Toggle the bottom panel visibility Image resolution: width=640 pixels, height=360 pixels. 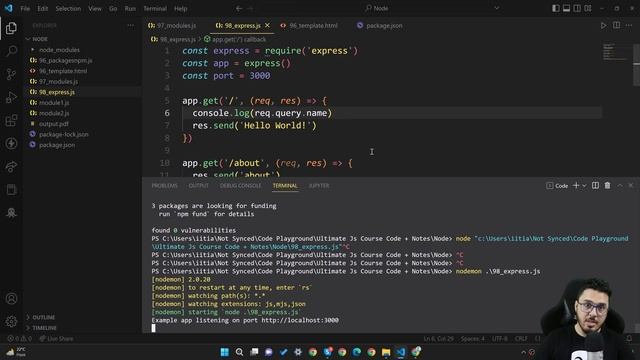click(x=567, y=8)
